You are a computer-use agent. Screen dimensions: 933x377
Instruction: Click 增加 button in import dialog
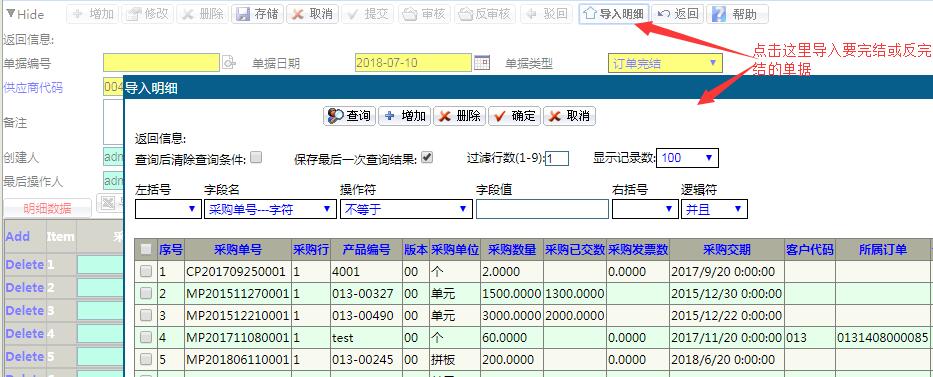pos(405,116)
